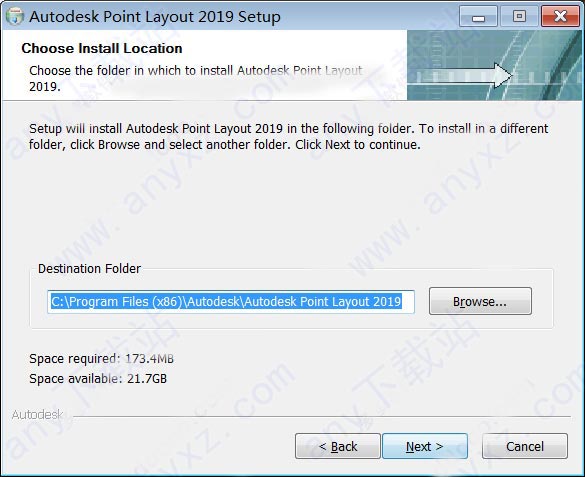This screenshot has width=585, height=477.
Task: Open the Browse... folder dialog
Action: pos(480,301)
